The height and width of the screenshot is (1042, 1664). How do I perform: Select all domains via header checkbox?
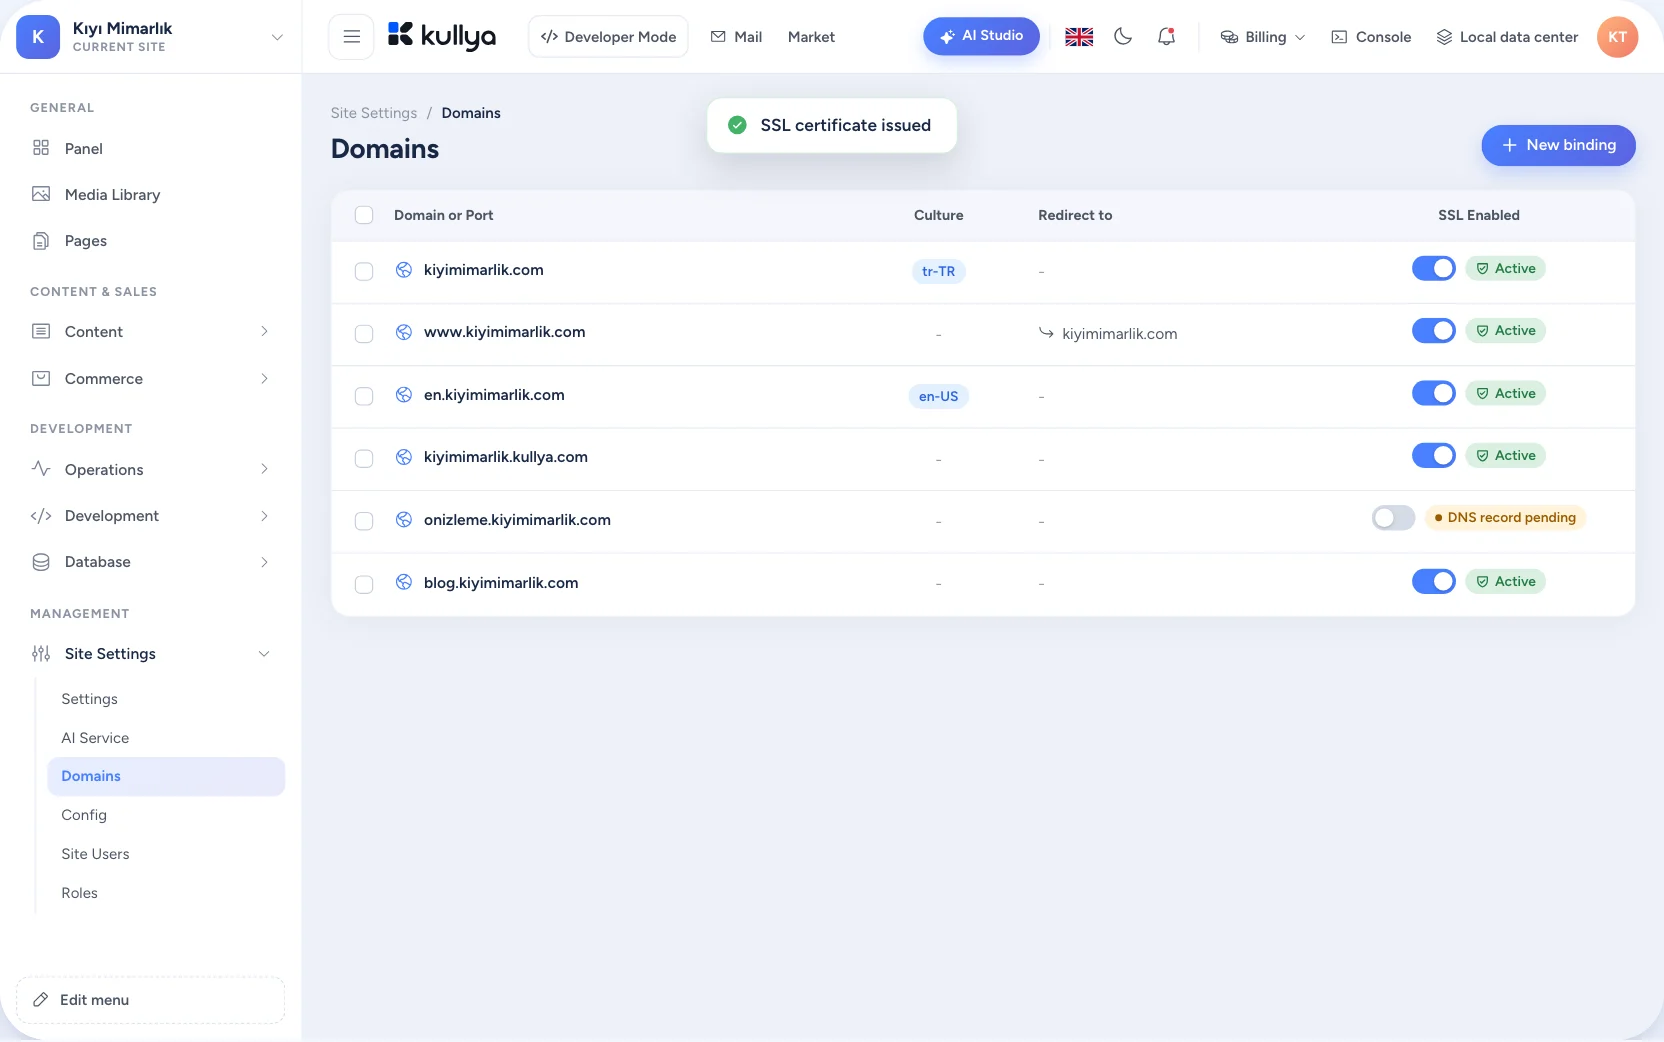coord(364,215)
